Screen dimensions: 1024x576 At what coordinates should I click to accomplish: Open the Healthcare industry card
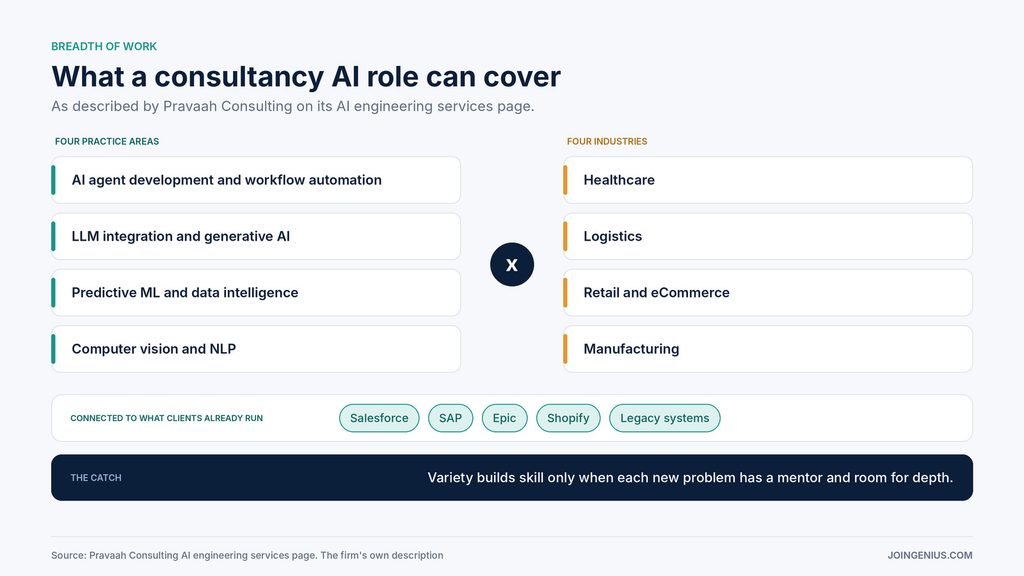pos(768,180)
